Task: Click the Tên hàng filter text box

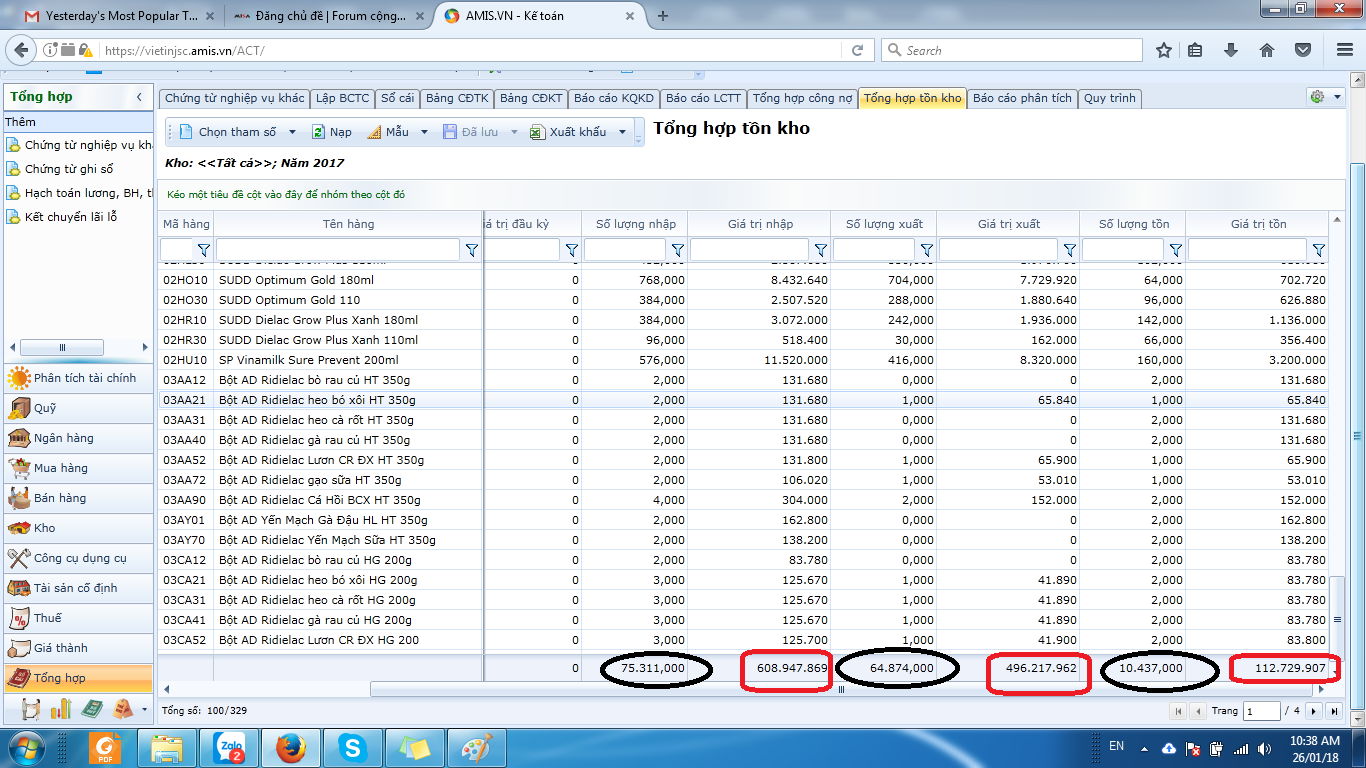Action: (338, 250)
